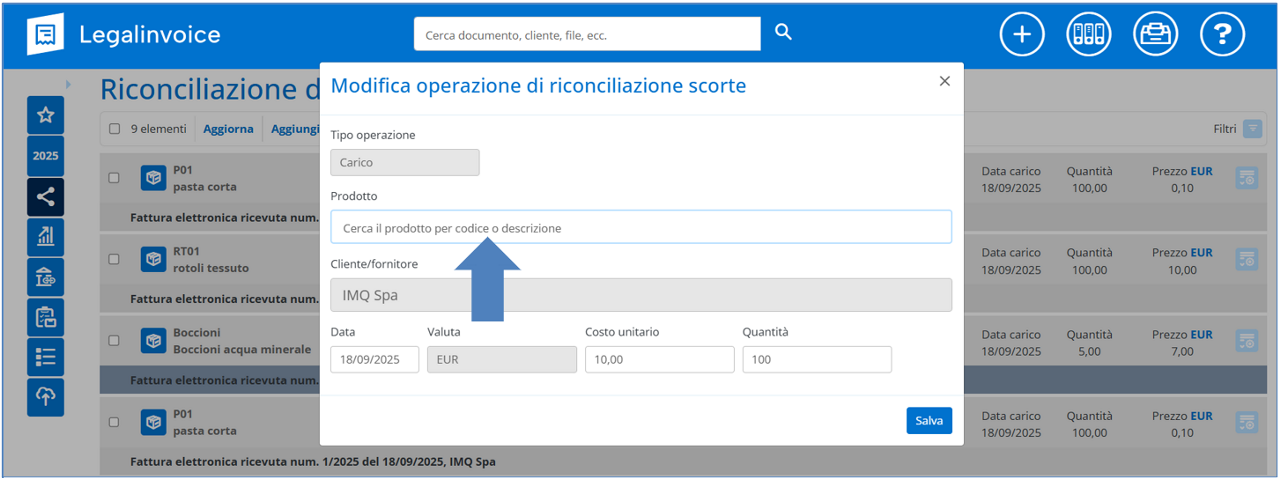Click the add new plus icon in header

(1021, 34)
